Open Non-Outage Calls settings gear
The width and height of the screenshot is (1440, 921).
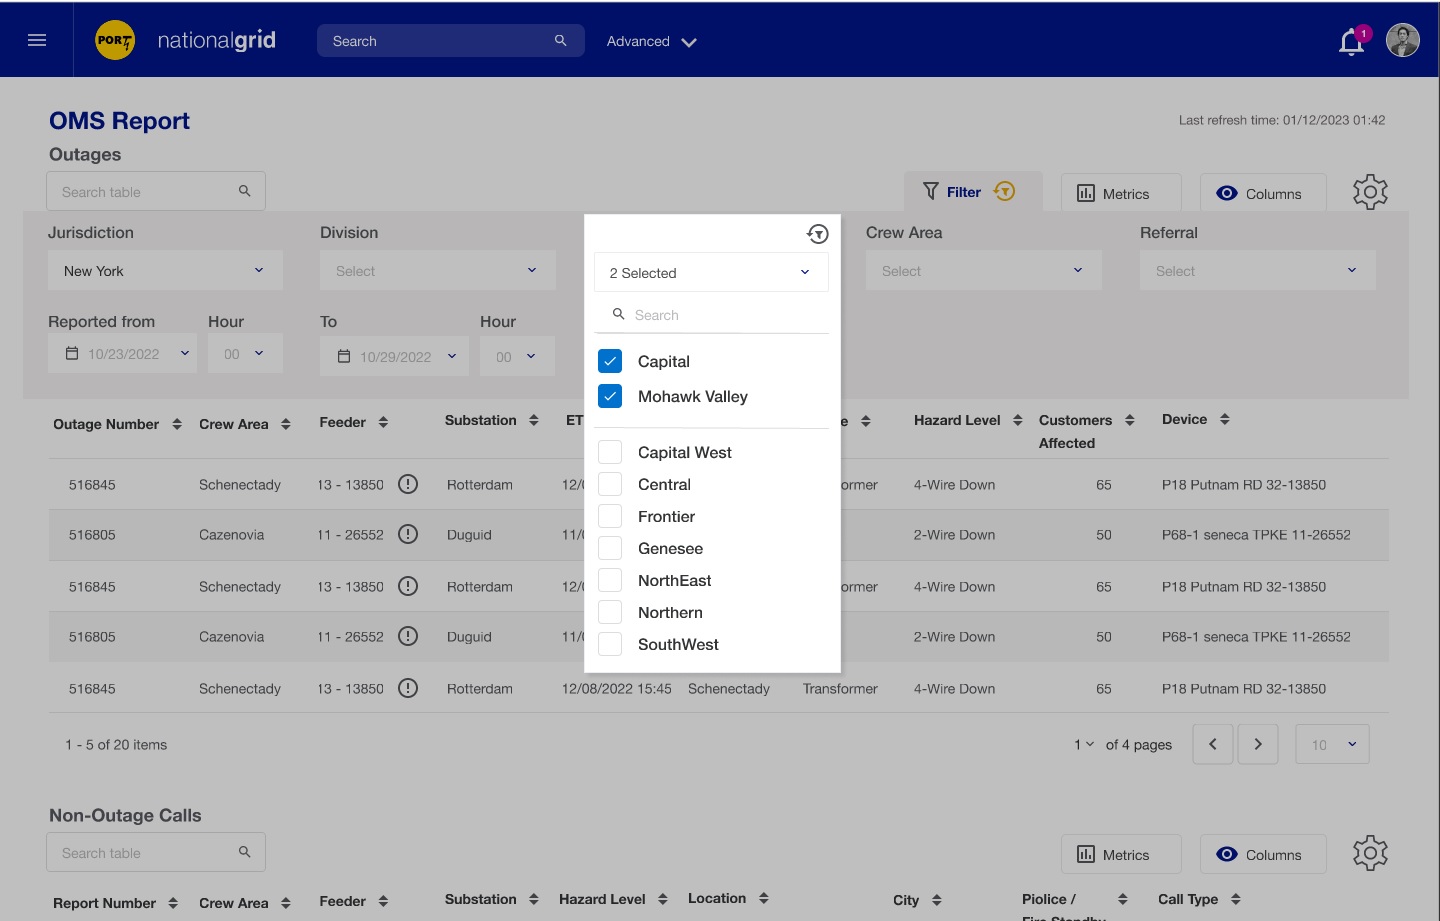coord(1370,853)
